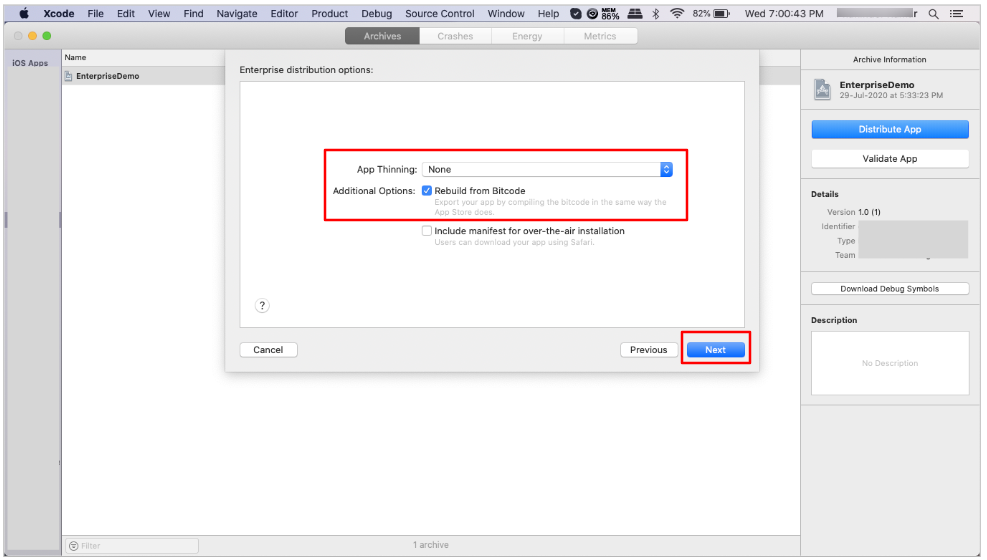The height and width of the screenshot is (560, 987).
Task: Open the Apple menu icon
Action: pos(24,13)
